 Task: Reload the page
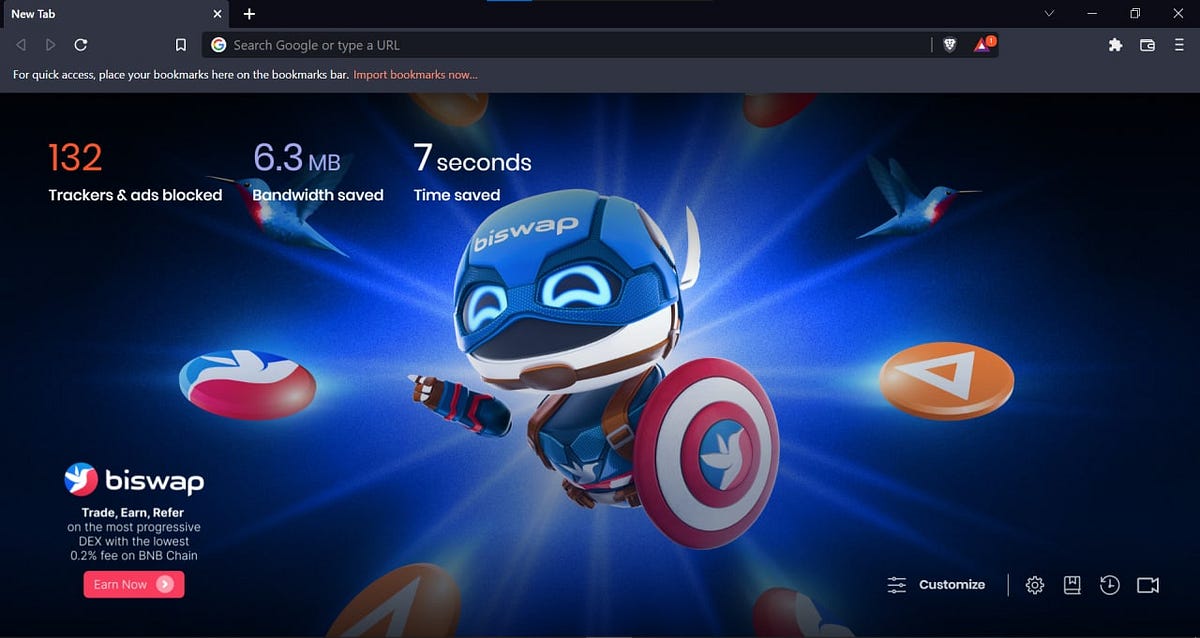(81, 45)
